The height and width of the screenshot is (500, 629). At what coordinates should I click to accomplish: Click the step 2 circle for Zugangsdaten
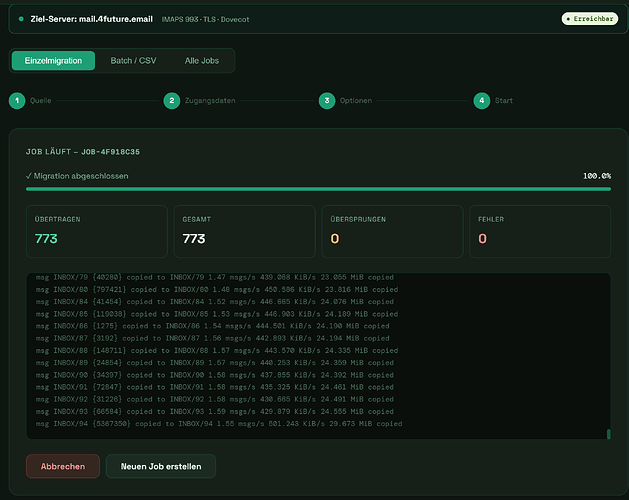click(x=172, y=100)
